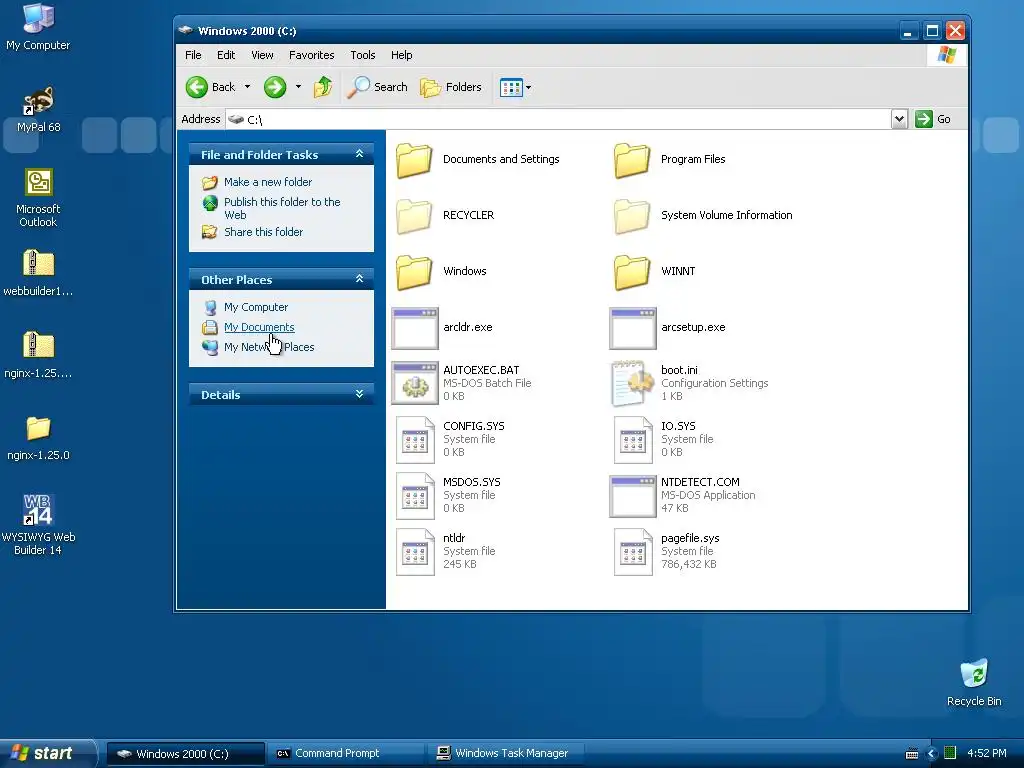The image size is (1024, 768).
Task: Select AUTOEXEC.BAT file icon
Action: pos(415,384)
